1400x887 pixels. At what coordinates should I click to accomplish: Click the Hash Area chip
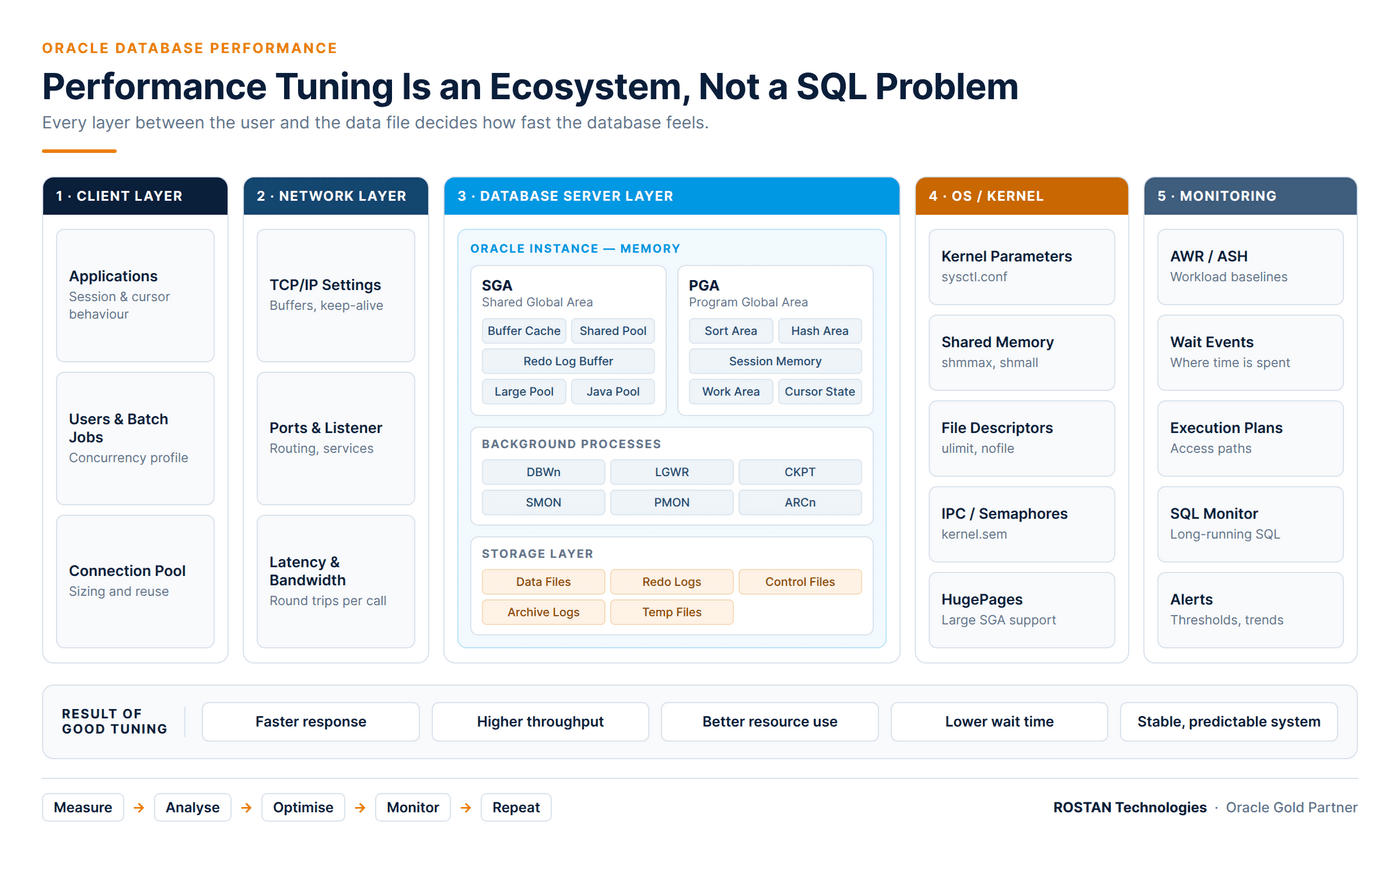pos(820,331)
